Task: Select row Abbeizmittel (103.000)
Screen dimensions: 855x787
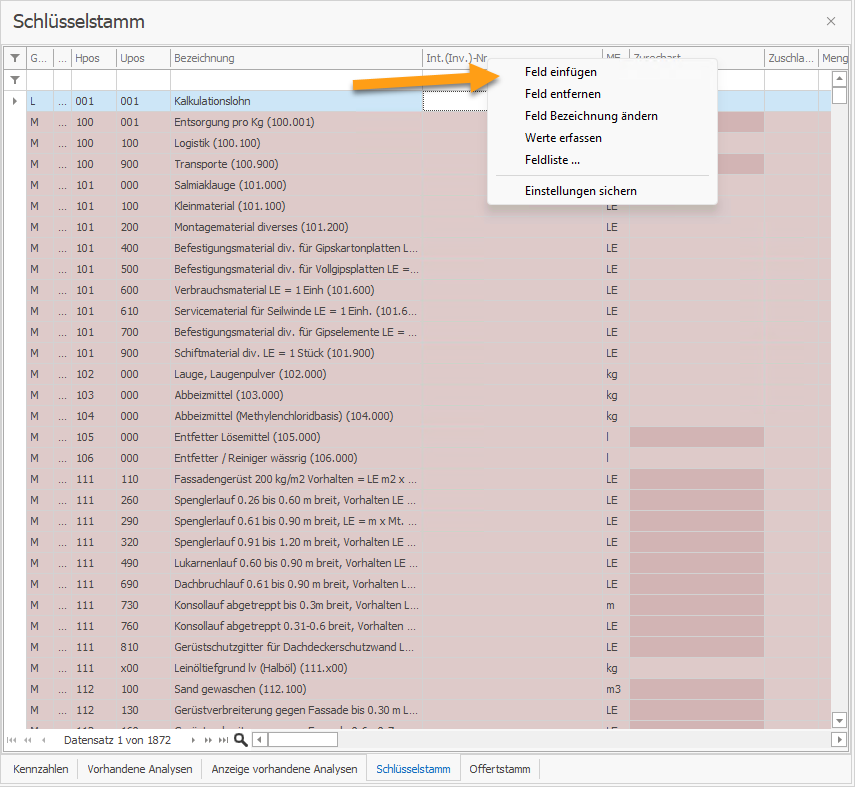Action: click(x=429, y=395)
